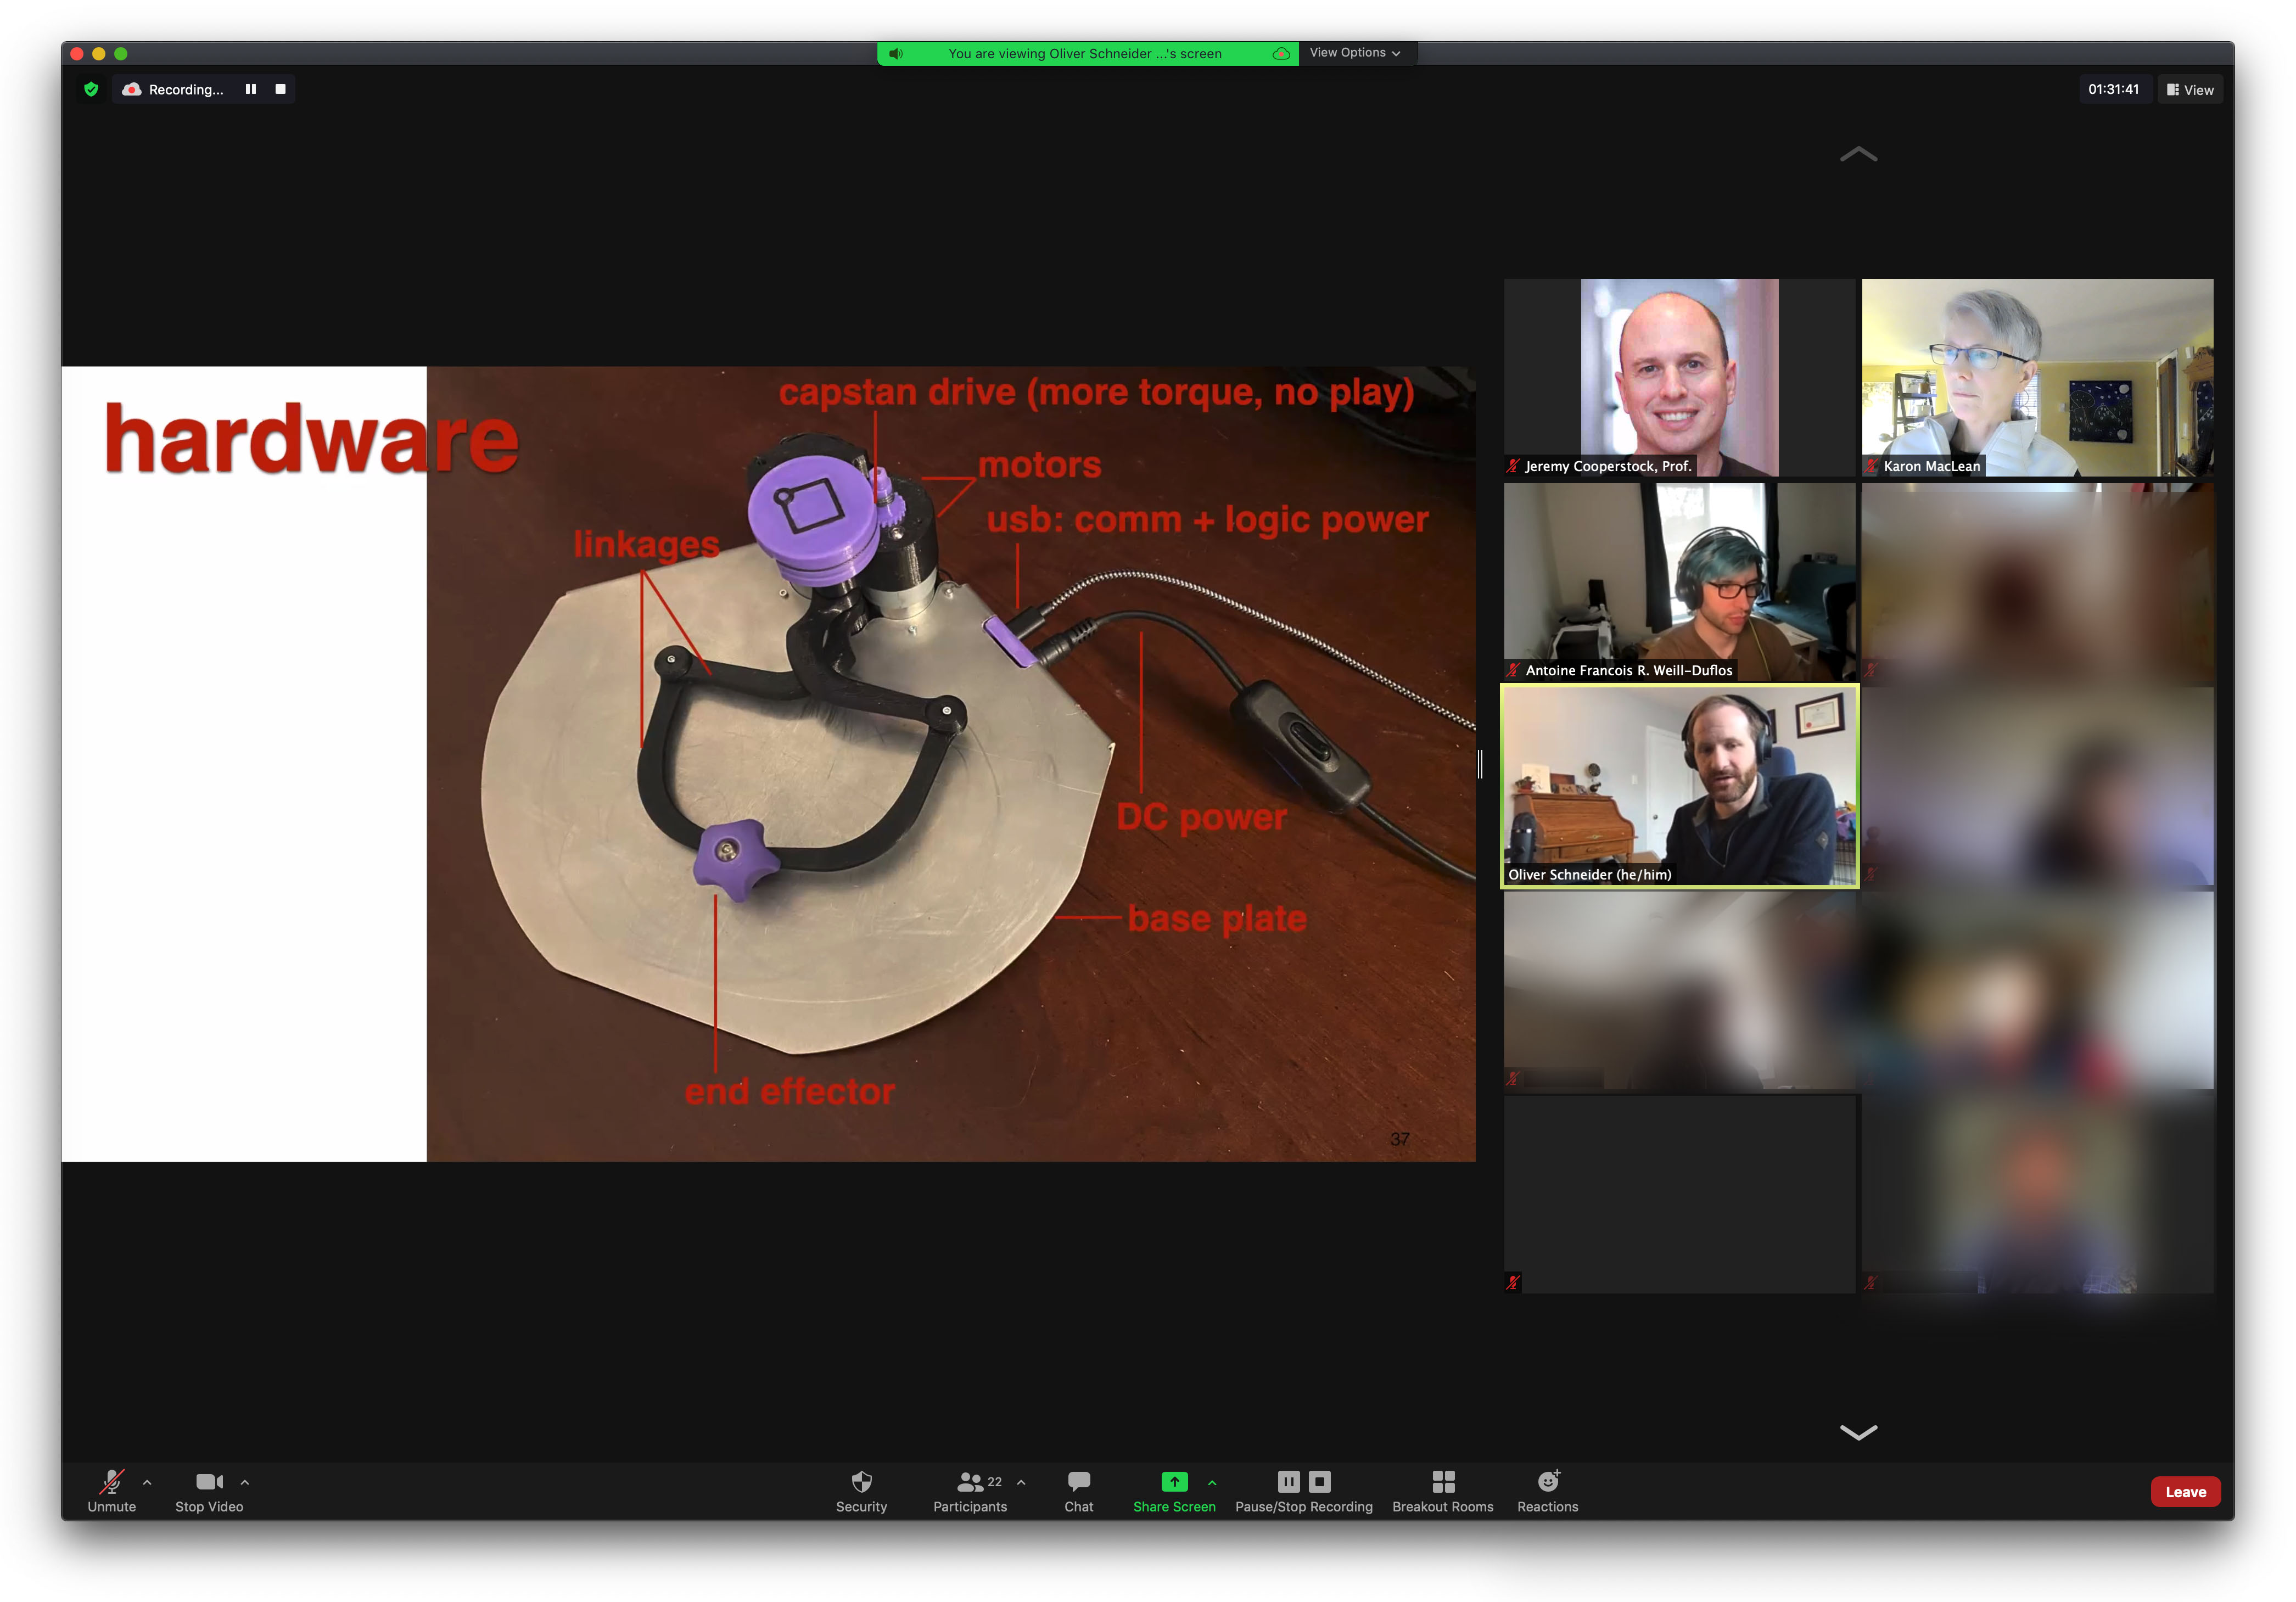Leave the meeting
This screenshot has width=2296, height=1602.
coord(2185,1491)
